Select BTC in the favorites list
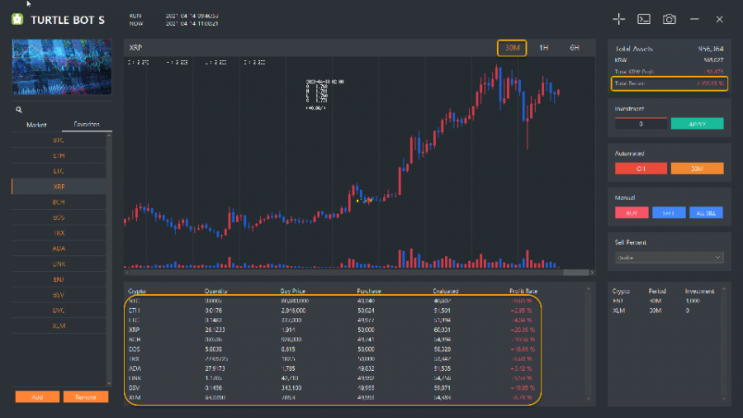The height and width of the screenshot is (418, 743). coord(59,140)
